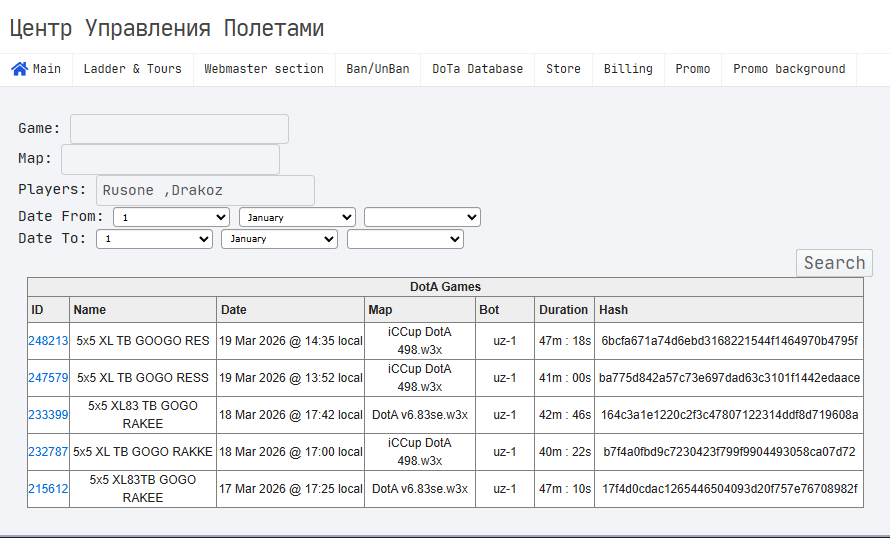Image resolution: width=890 pixels, height=538 pixels.
Task: Open the Billing section
Action: 628,69
